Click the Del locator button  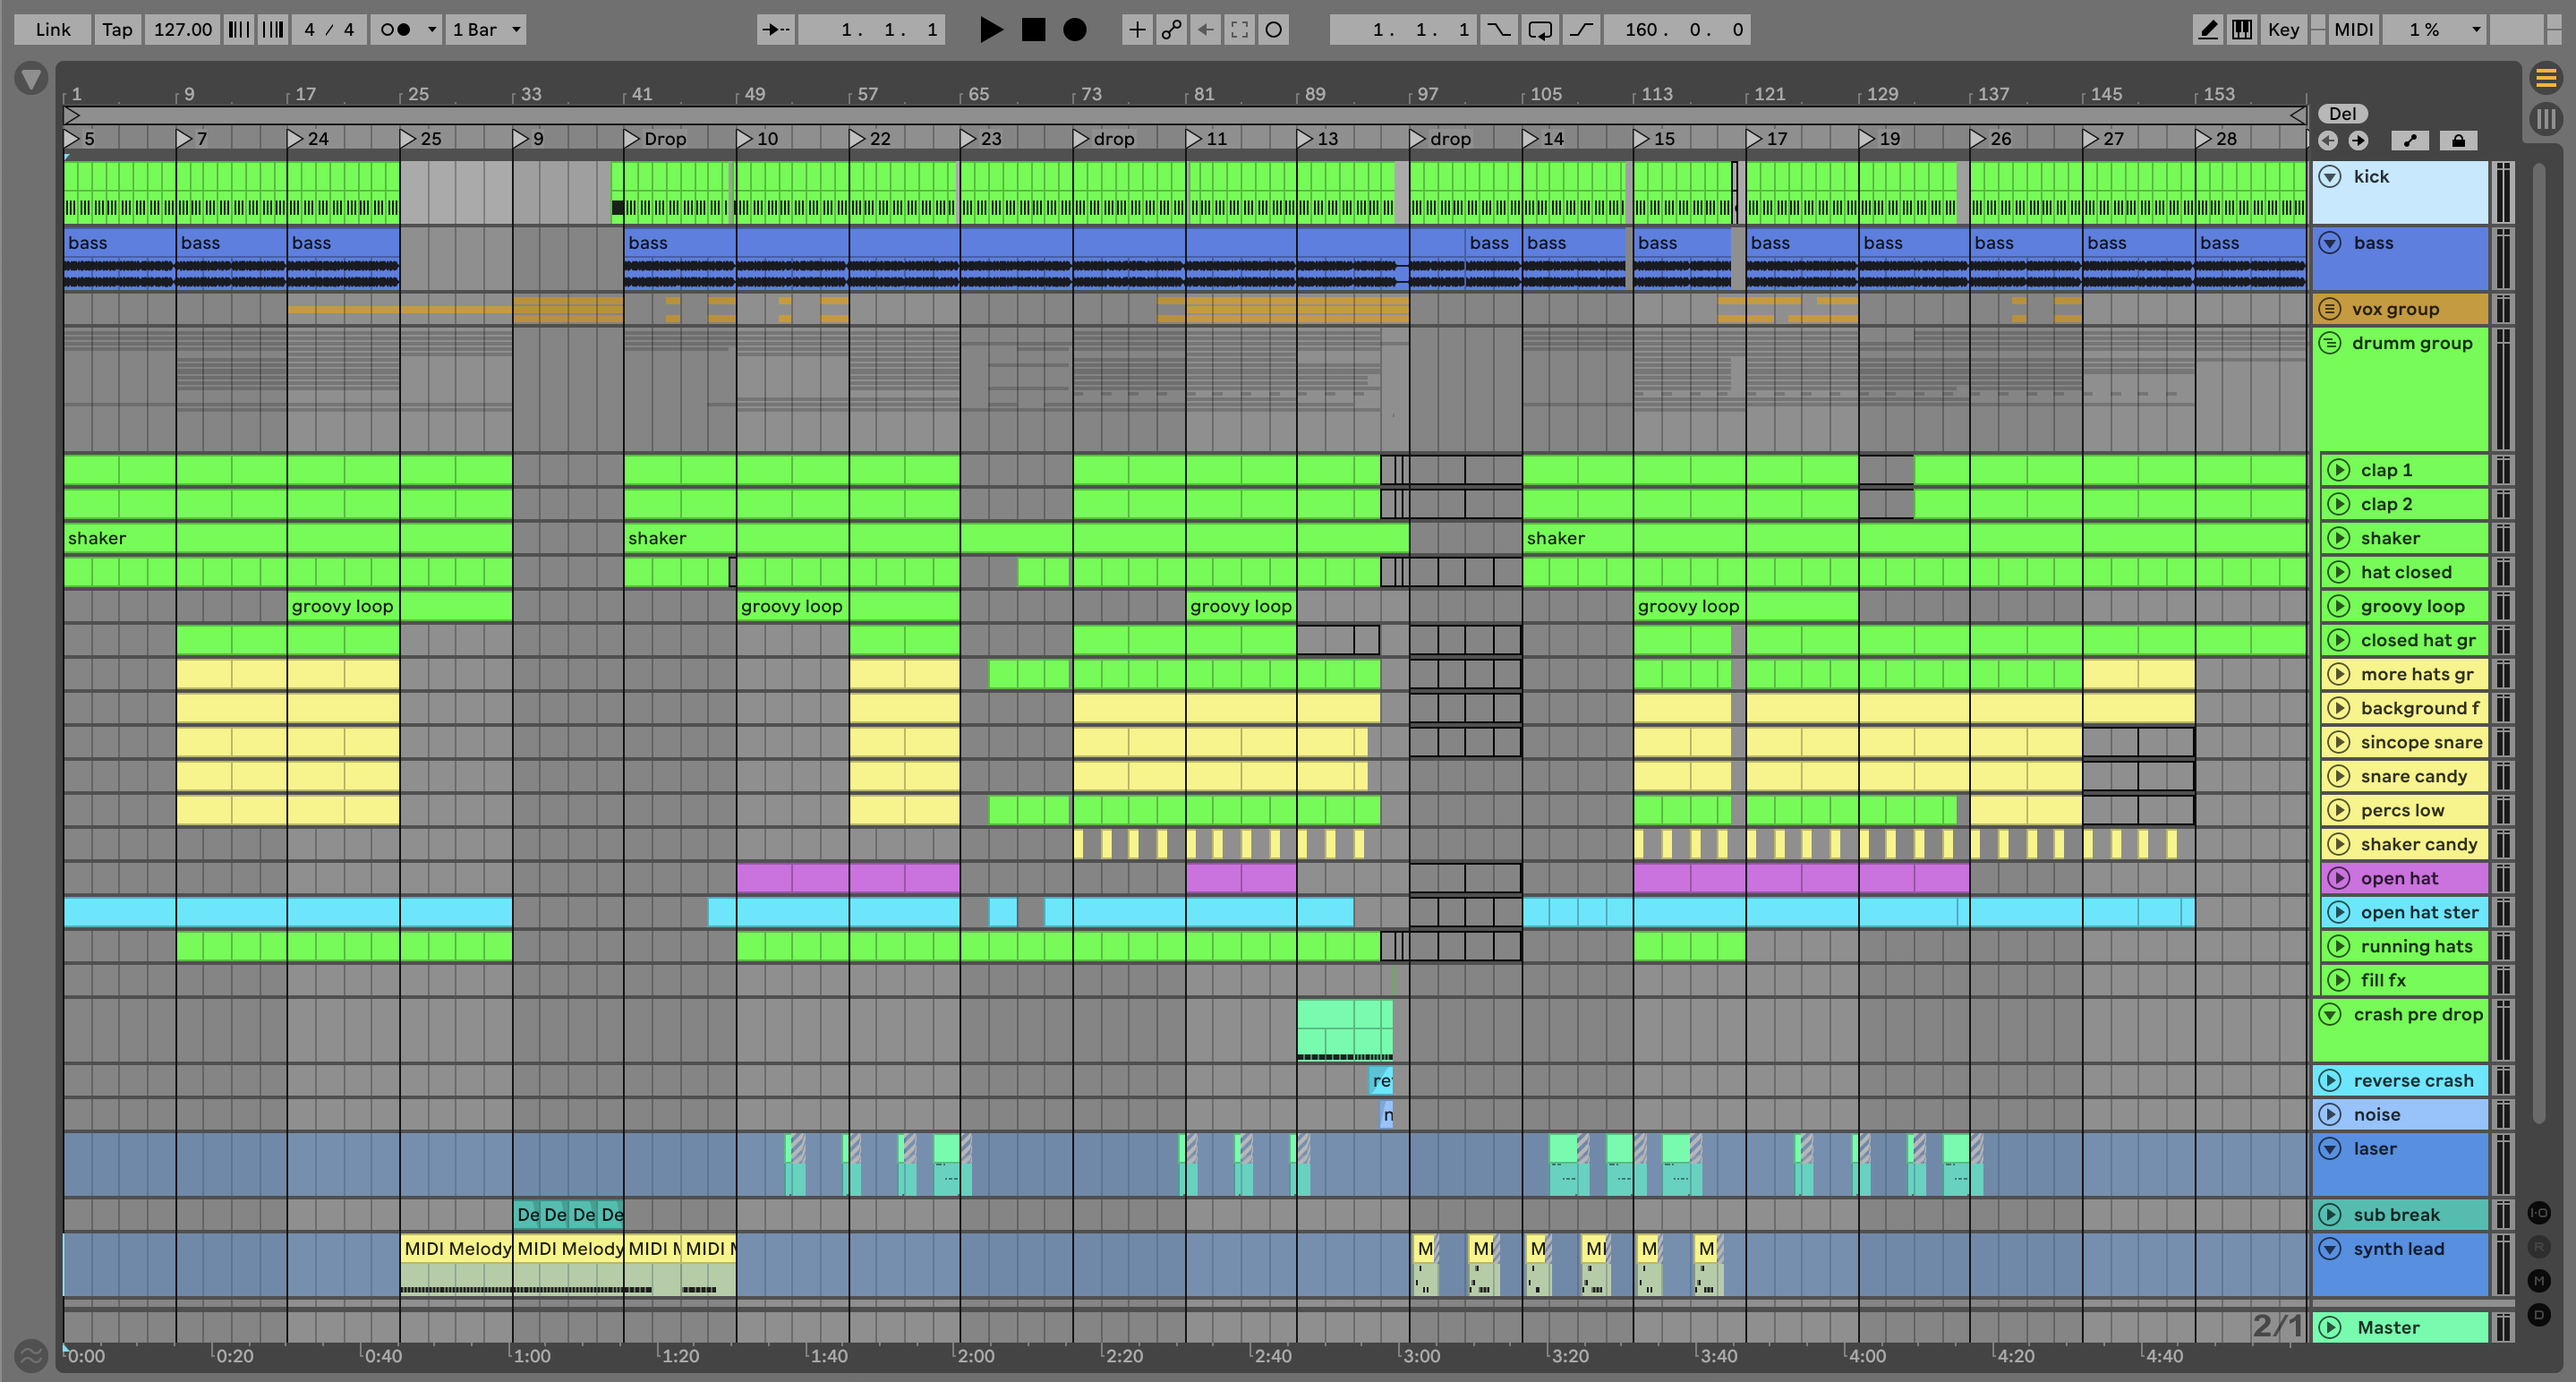[x=2342, y=114]
